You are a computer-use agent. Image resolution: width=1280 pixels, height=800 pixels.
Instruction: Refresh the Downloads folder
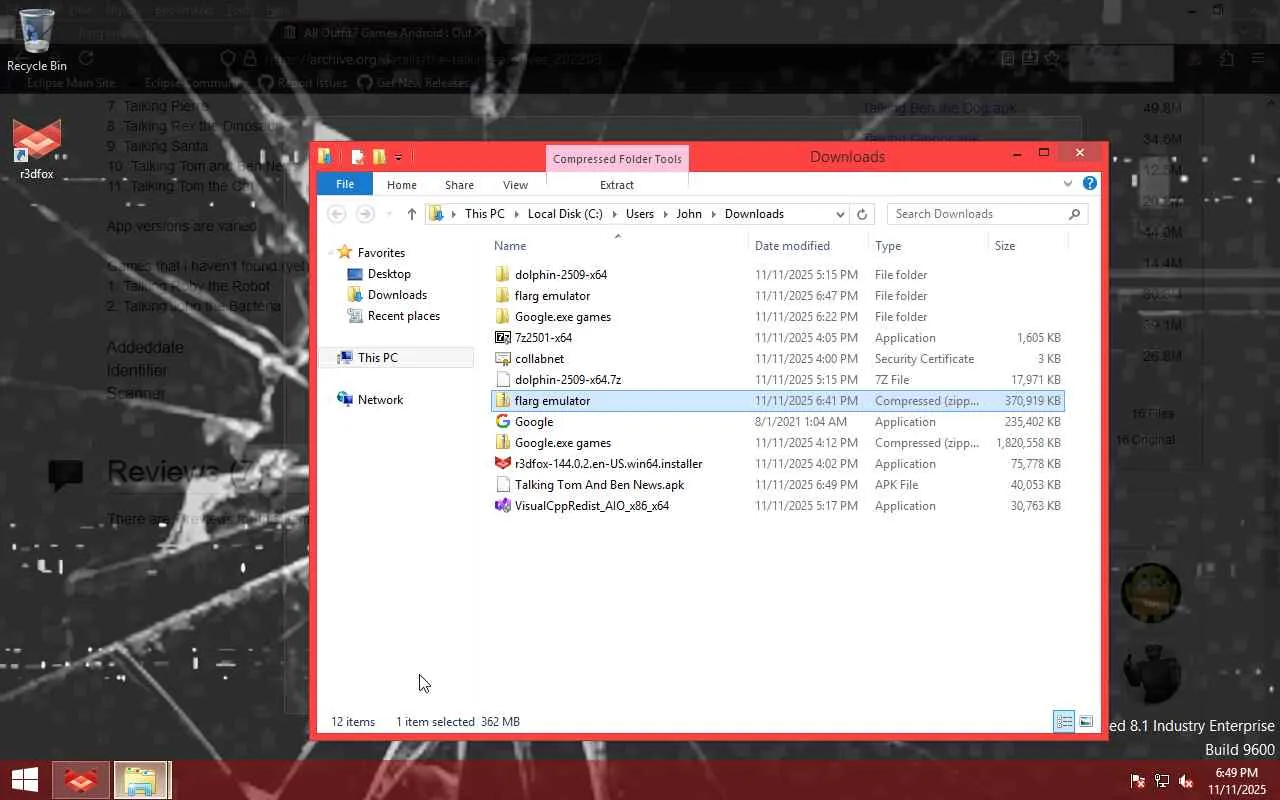862,214
